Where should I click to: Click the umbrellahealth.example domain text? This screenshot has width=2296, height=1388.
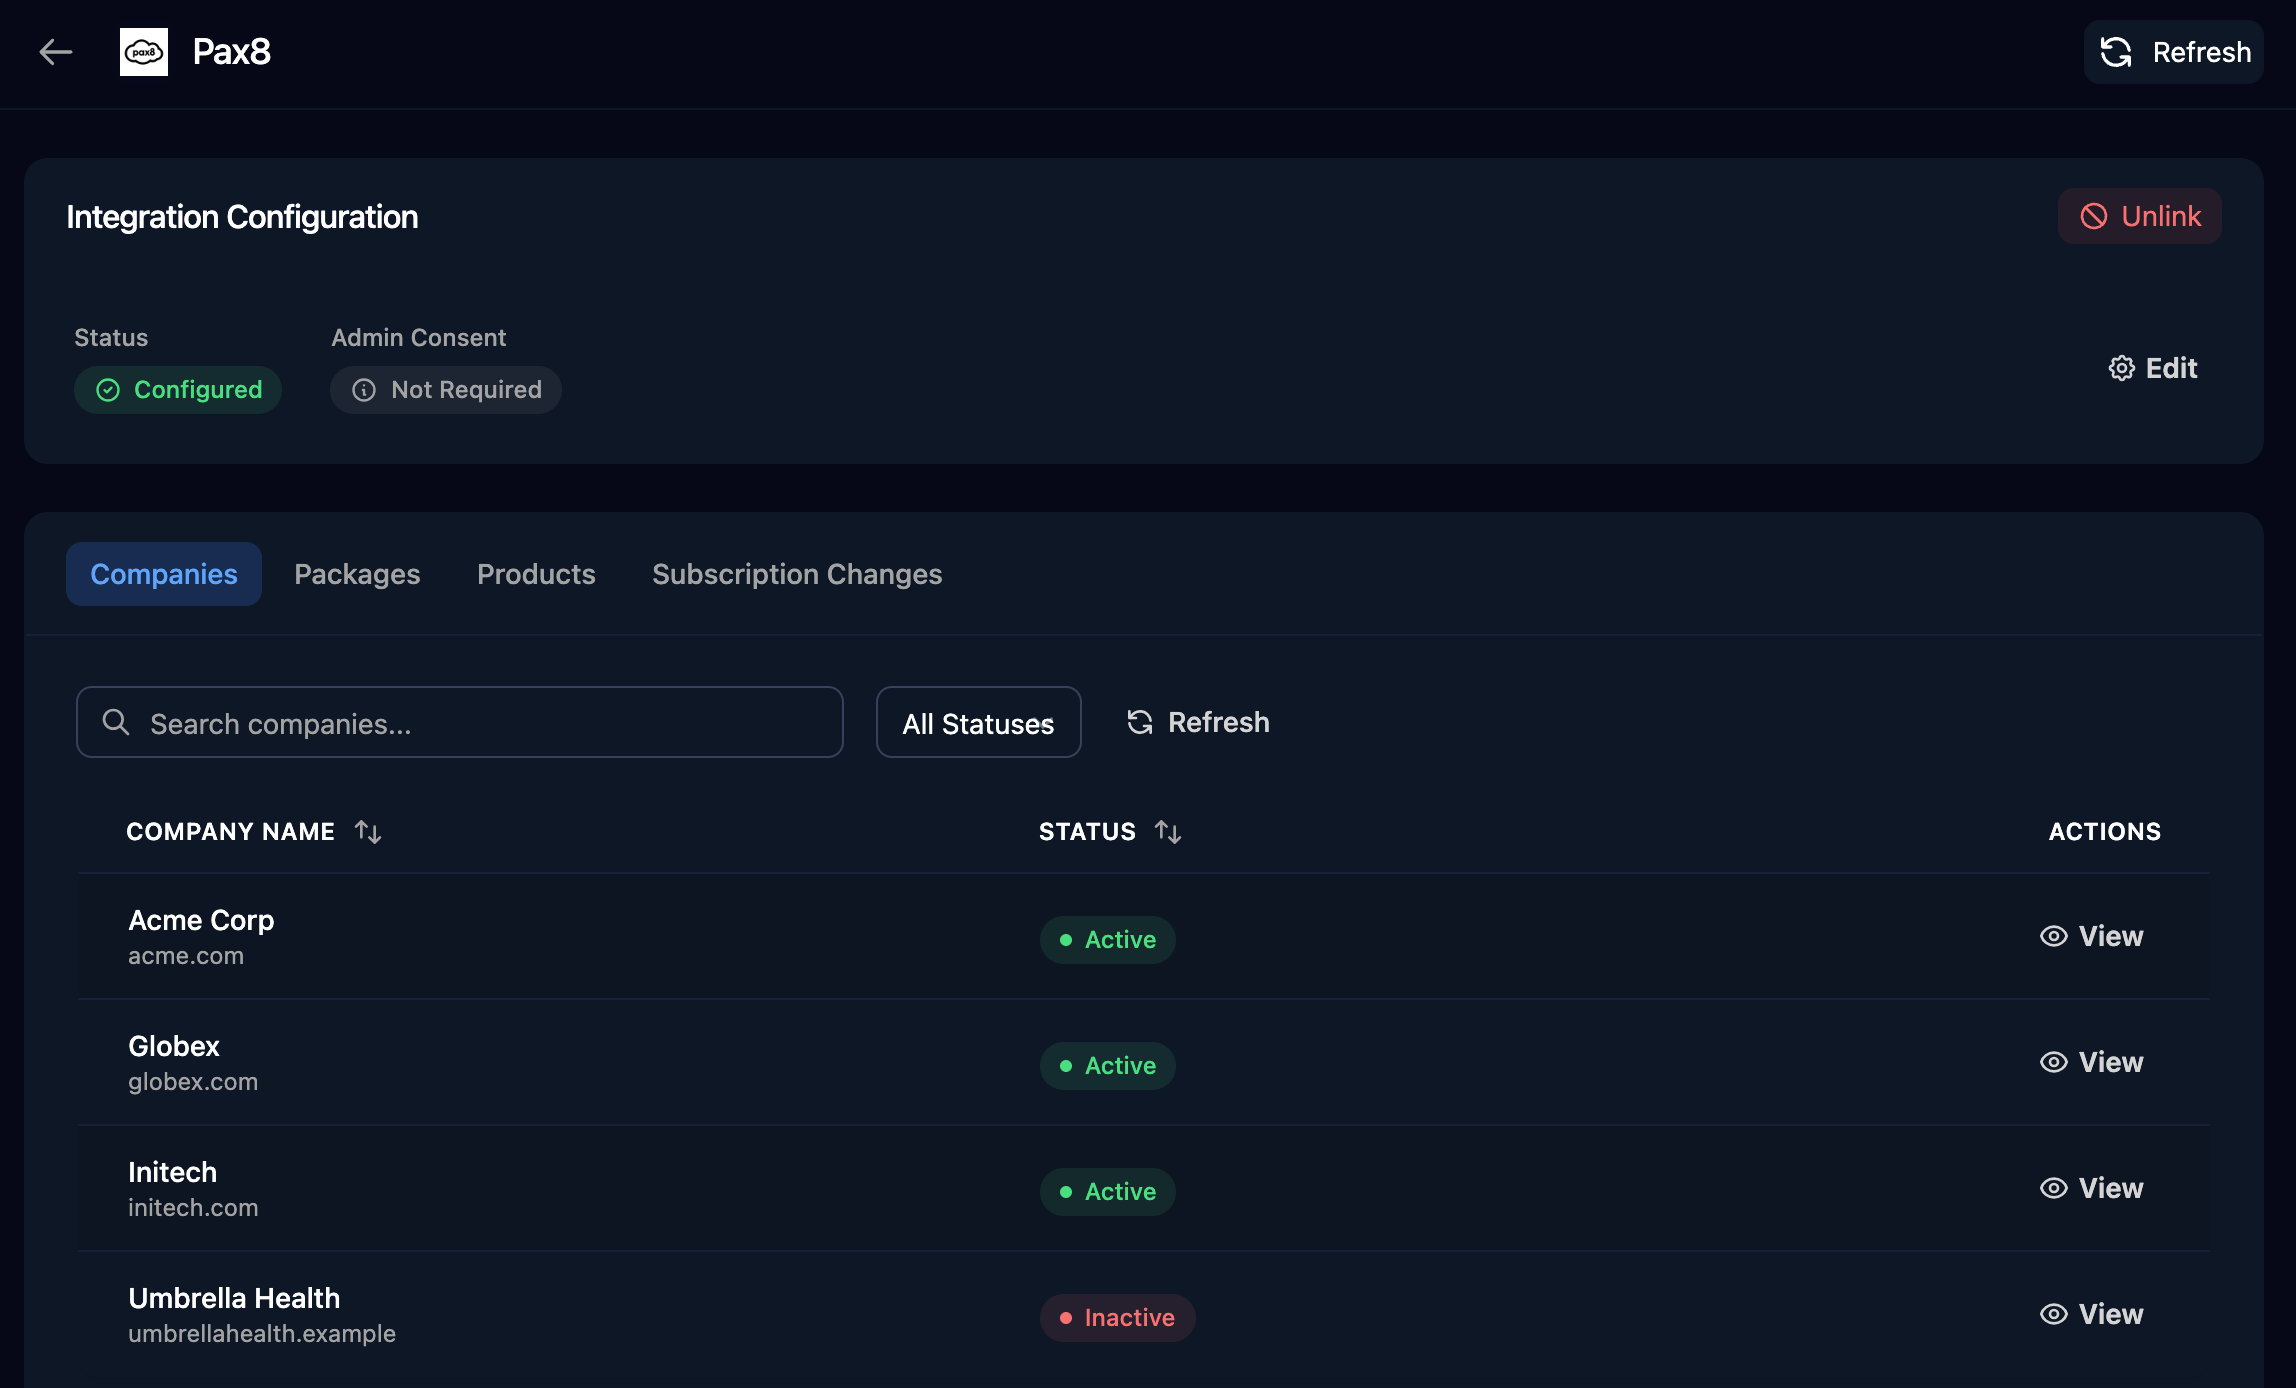click(x=262, y=1334)
